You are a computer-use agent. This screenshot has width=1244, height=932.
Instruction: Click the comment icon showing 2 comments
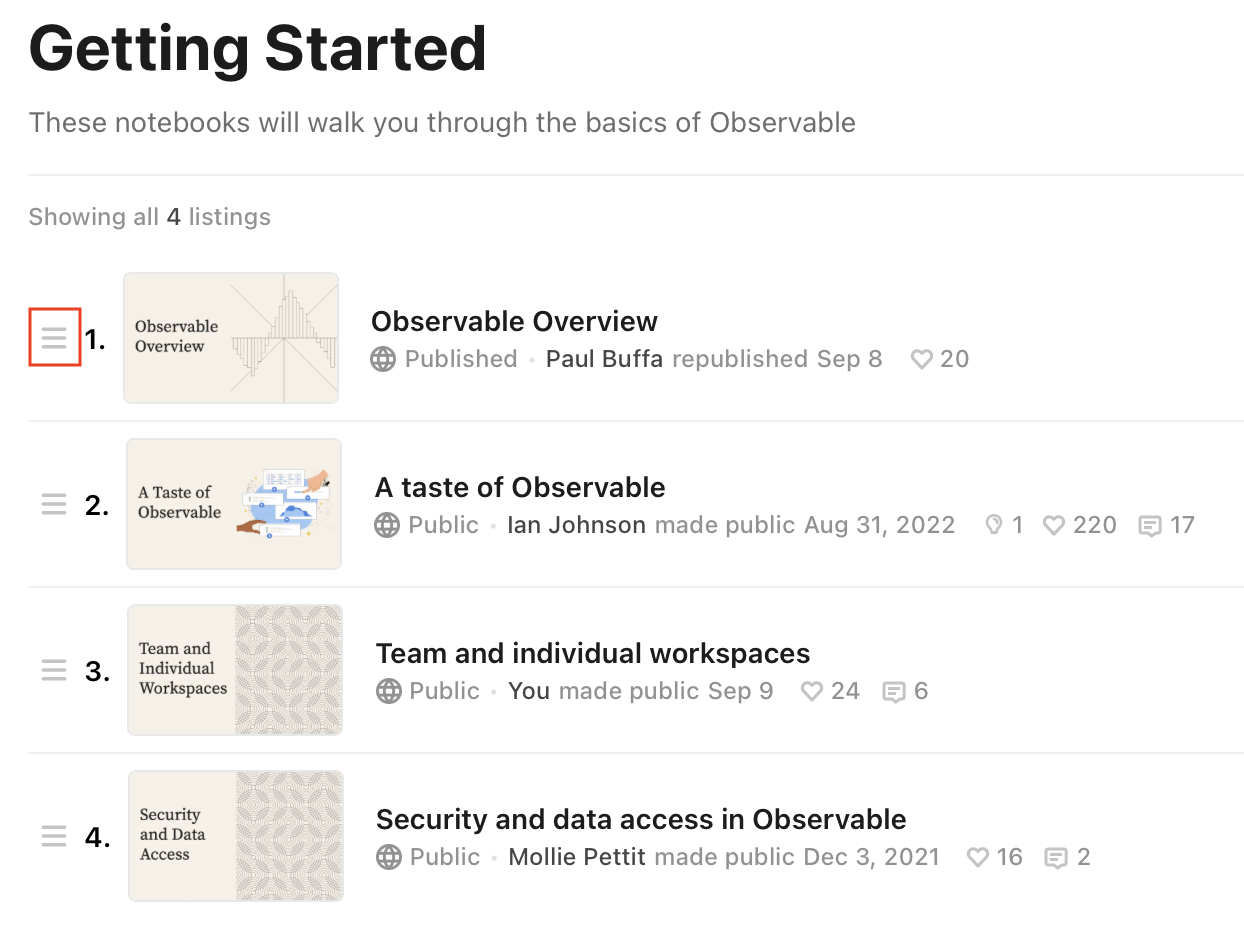click(x=1057, y=857)
